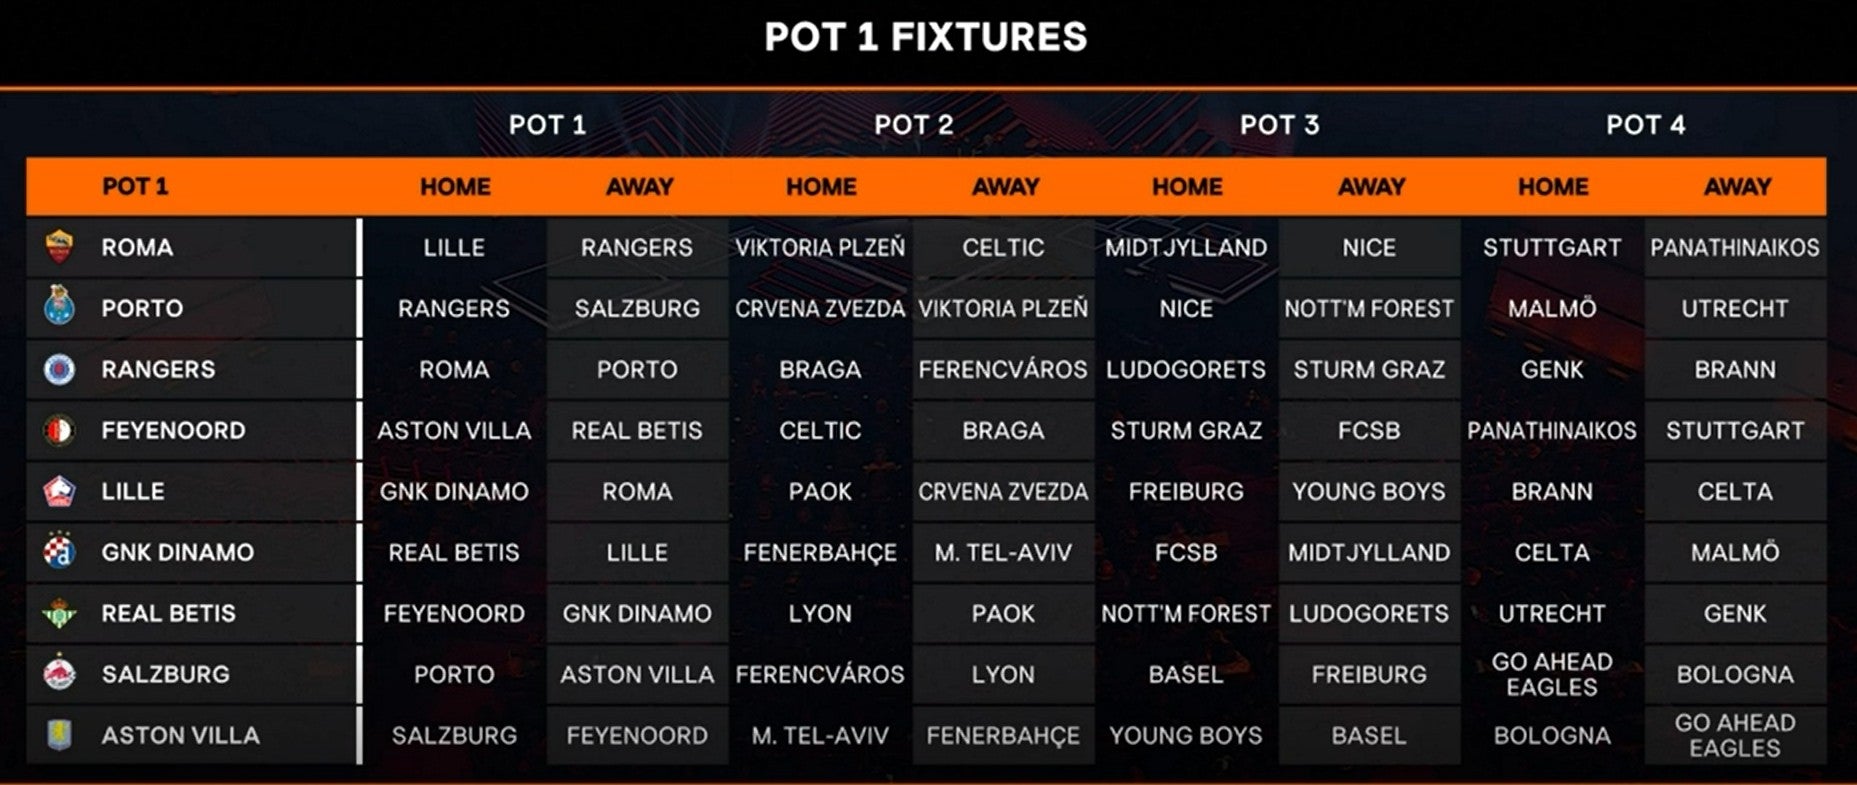
Task: Click the Roma club crest icon
Action: click(60, 247)
